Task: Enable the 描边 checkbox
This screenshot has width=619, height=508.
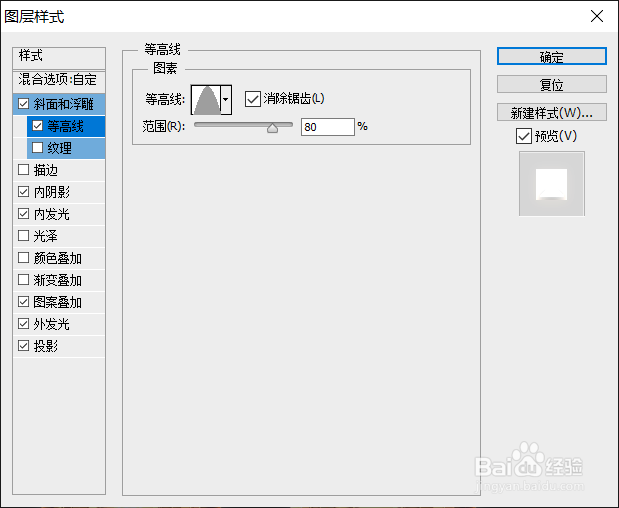Action: click(x=24, y=170)
